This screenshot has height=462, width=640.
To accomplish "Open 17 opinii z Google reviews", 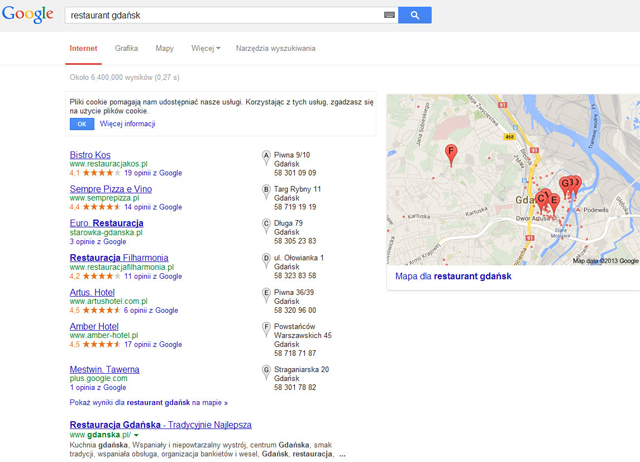I will click(x=153, y=344).
